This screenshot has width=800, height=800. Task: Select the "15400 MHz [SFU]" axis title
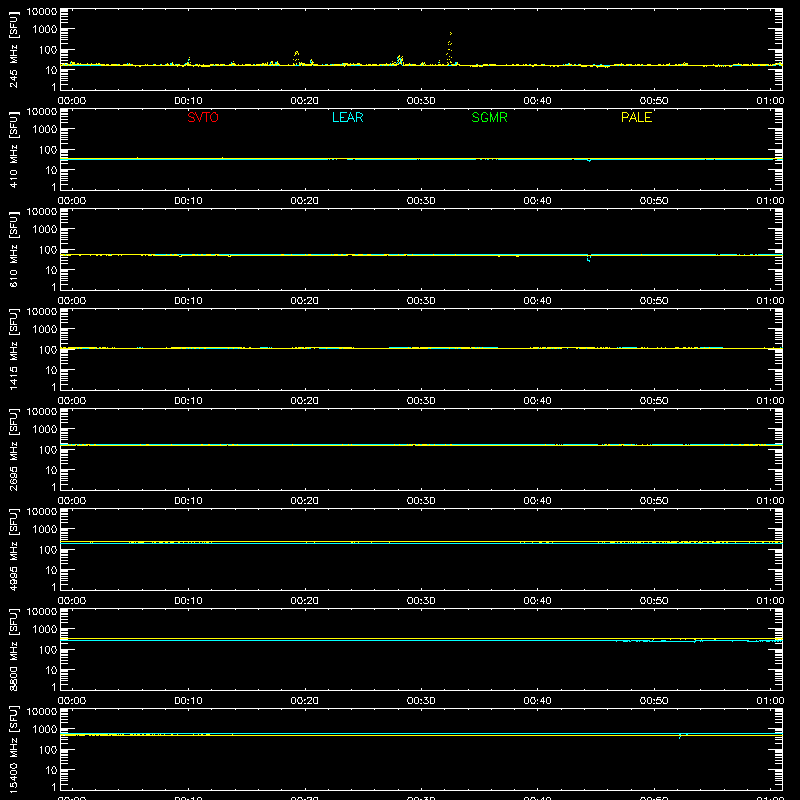[x=13, y=749]
